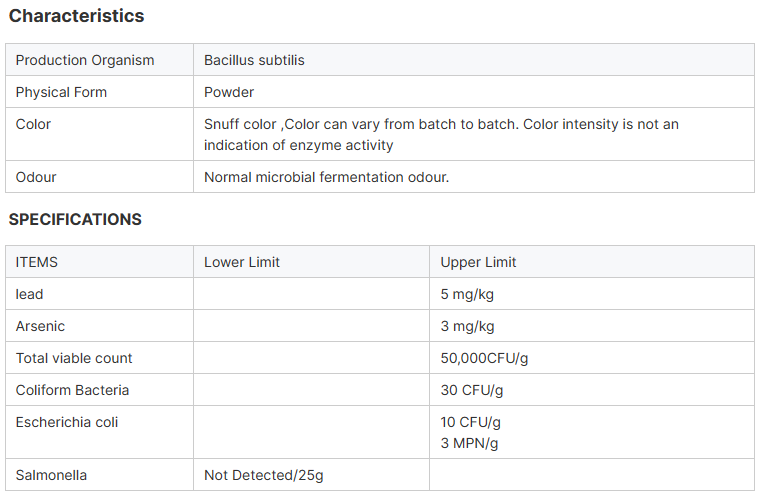This screenshot has width=761, height=496.
Task: Click the lead row label
Action: (30, 294)
